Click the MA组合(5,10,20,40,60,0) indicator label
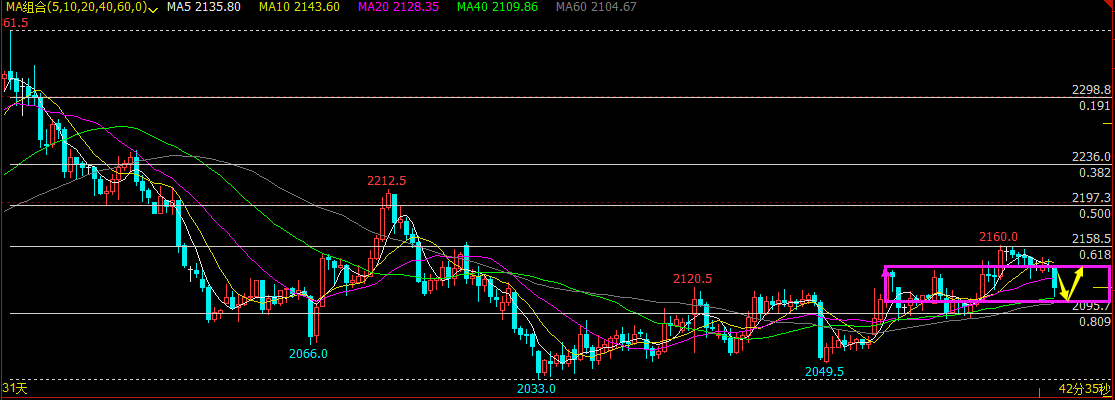This screenshot has height=400, width=1115. click(x=76, y=7)
